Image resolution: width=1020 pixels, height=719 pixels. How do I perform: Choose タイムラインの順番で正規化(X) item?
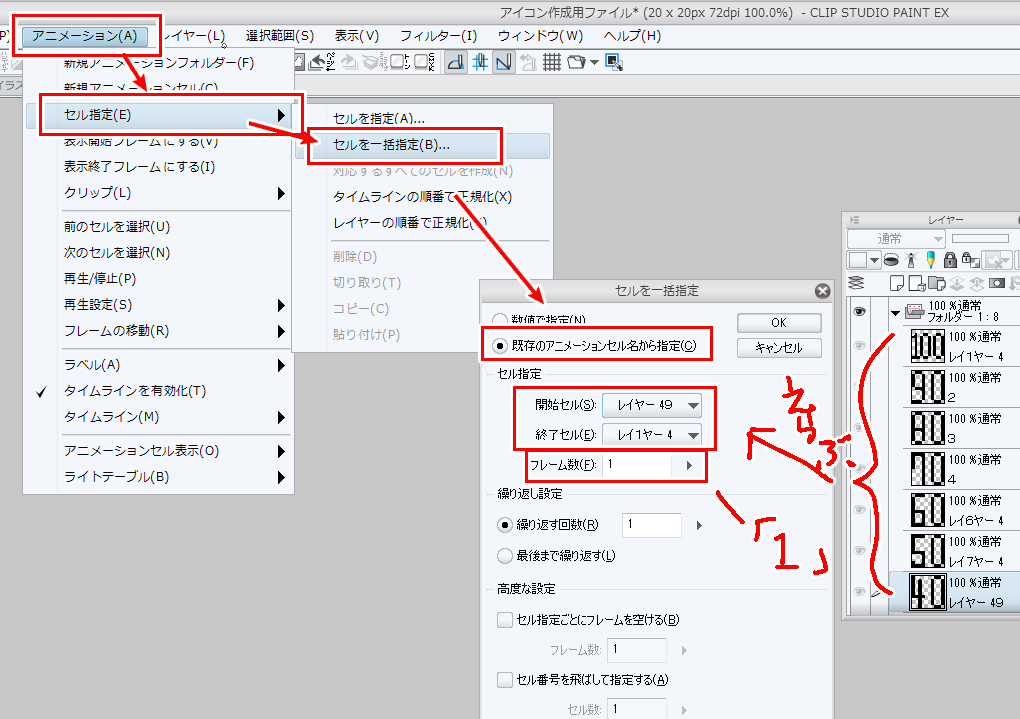point(422,197)
